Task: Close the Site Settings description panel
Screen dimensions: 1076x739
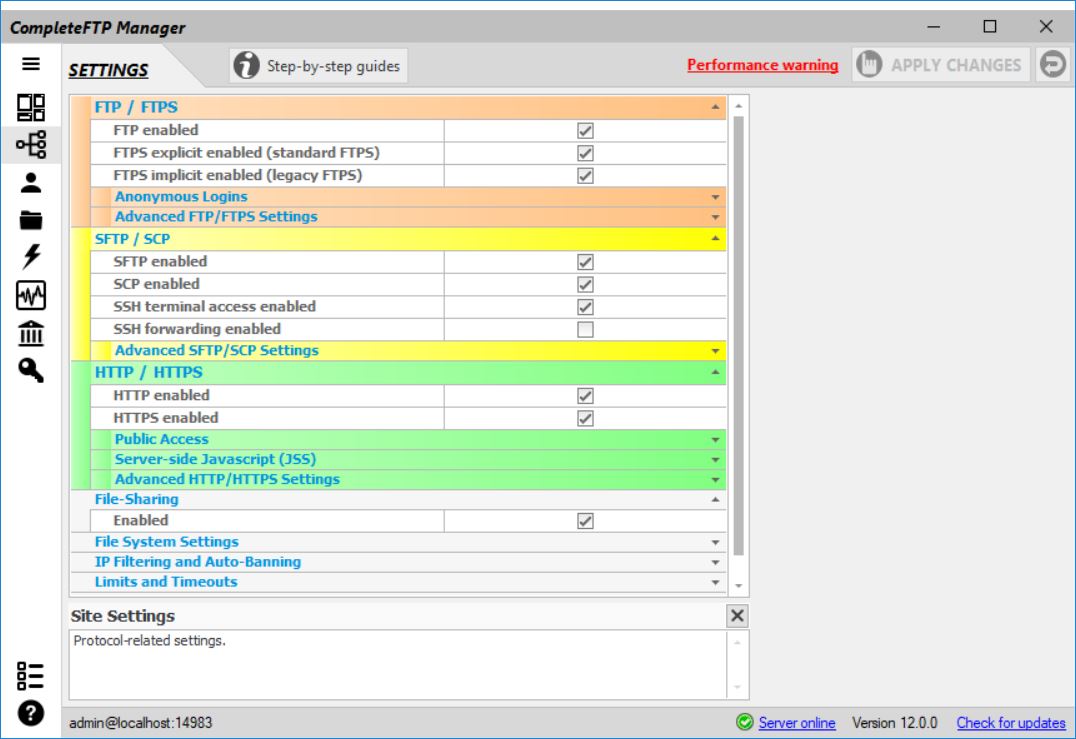Action: click(737, 615)
